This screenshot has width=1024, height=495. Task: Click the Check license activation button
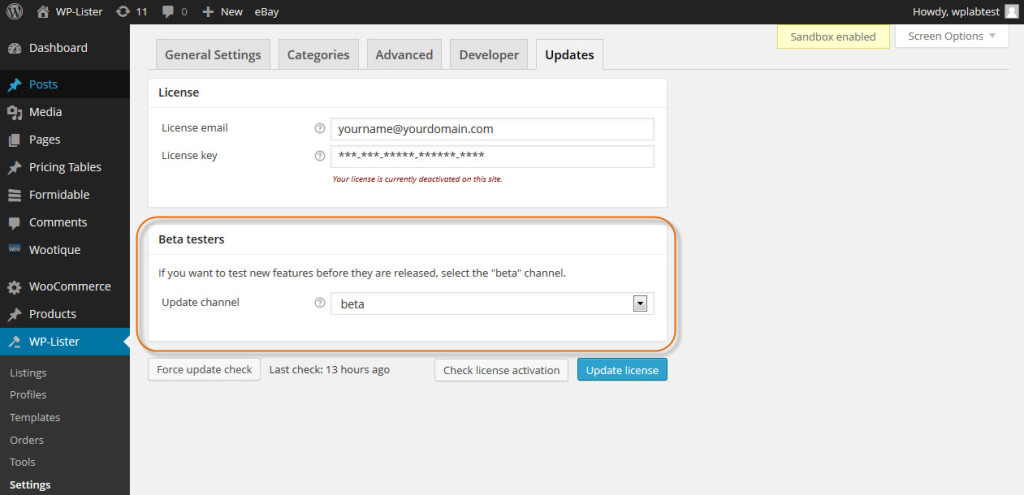pyautogui.click(x=502, y=370)
